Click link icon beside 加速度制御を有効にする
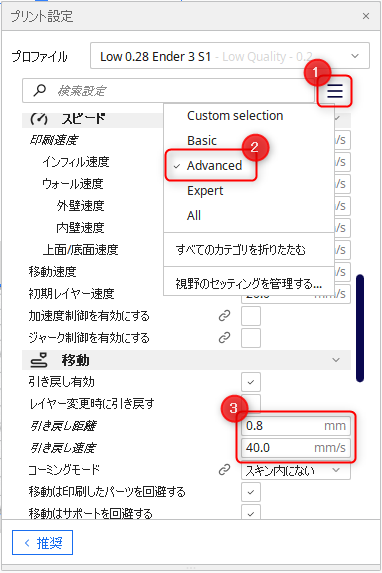The width and height of the screenshot is (382, 573). pos(224,316)
